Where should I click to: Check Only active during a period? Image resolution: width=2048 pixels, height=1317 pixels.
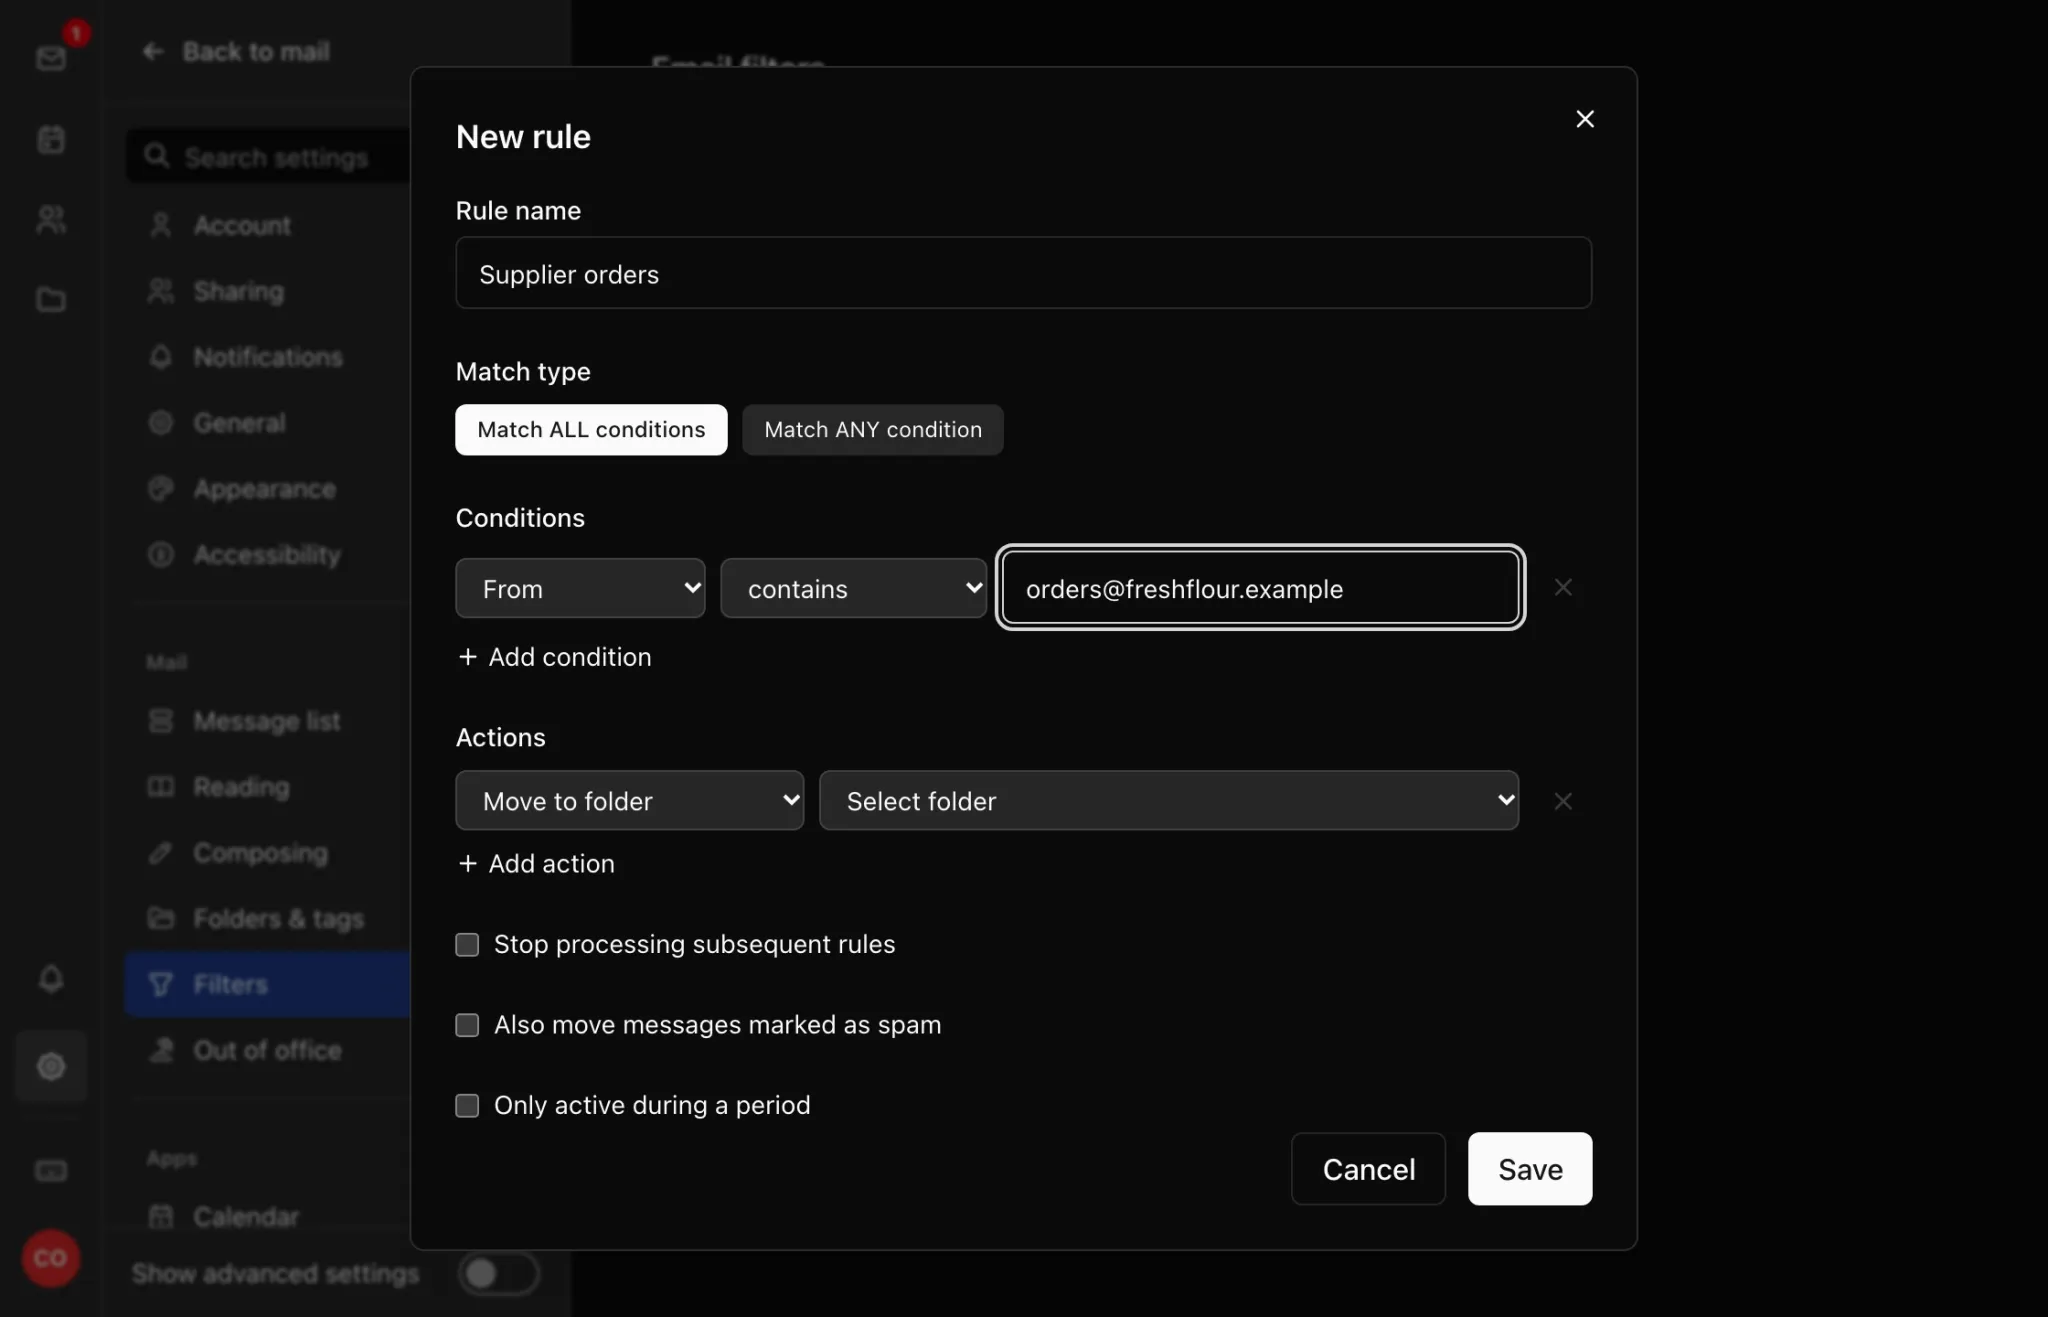coord(467,1106)
